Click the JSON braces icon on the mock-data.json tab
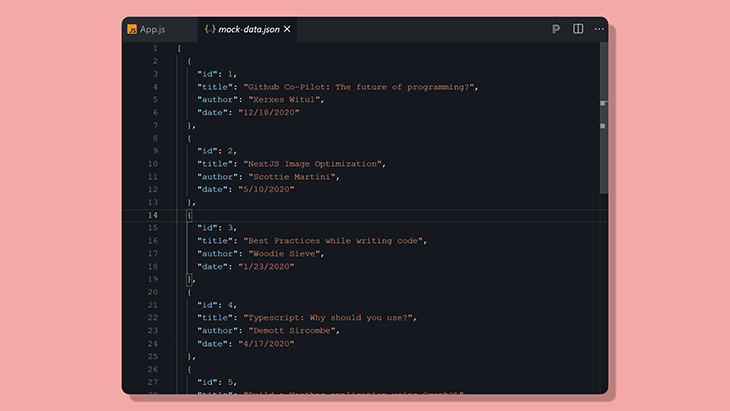This screenshot has height=411, width=730. [210, 30]
